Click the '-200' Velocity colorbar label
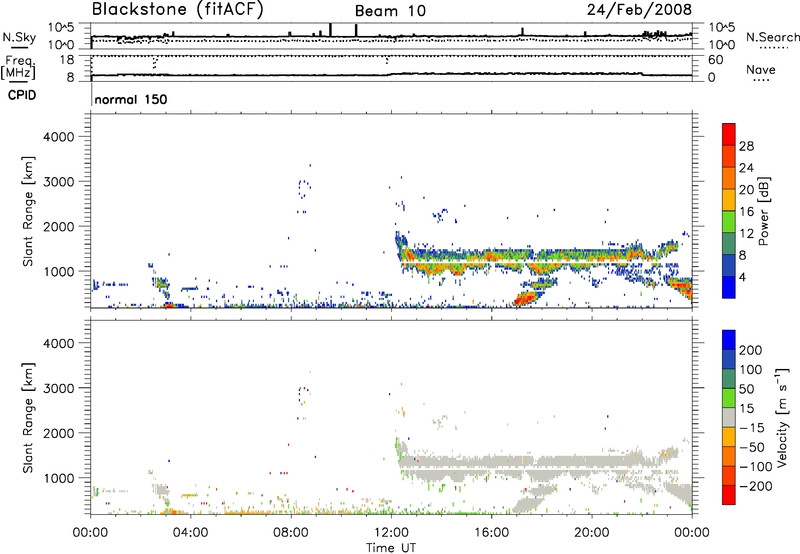This screenshot has width=800, height=554. tap(755, 486)
